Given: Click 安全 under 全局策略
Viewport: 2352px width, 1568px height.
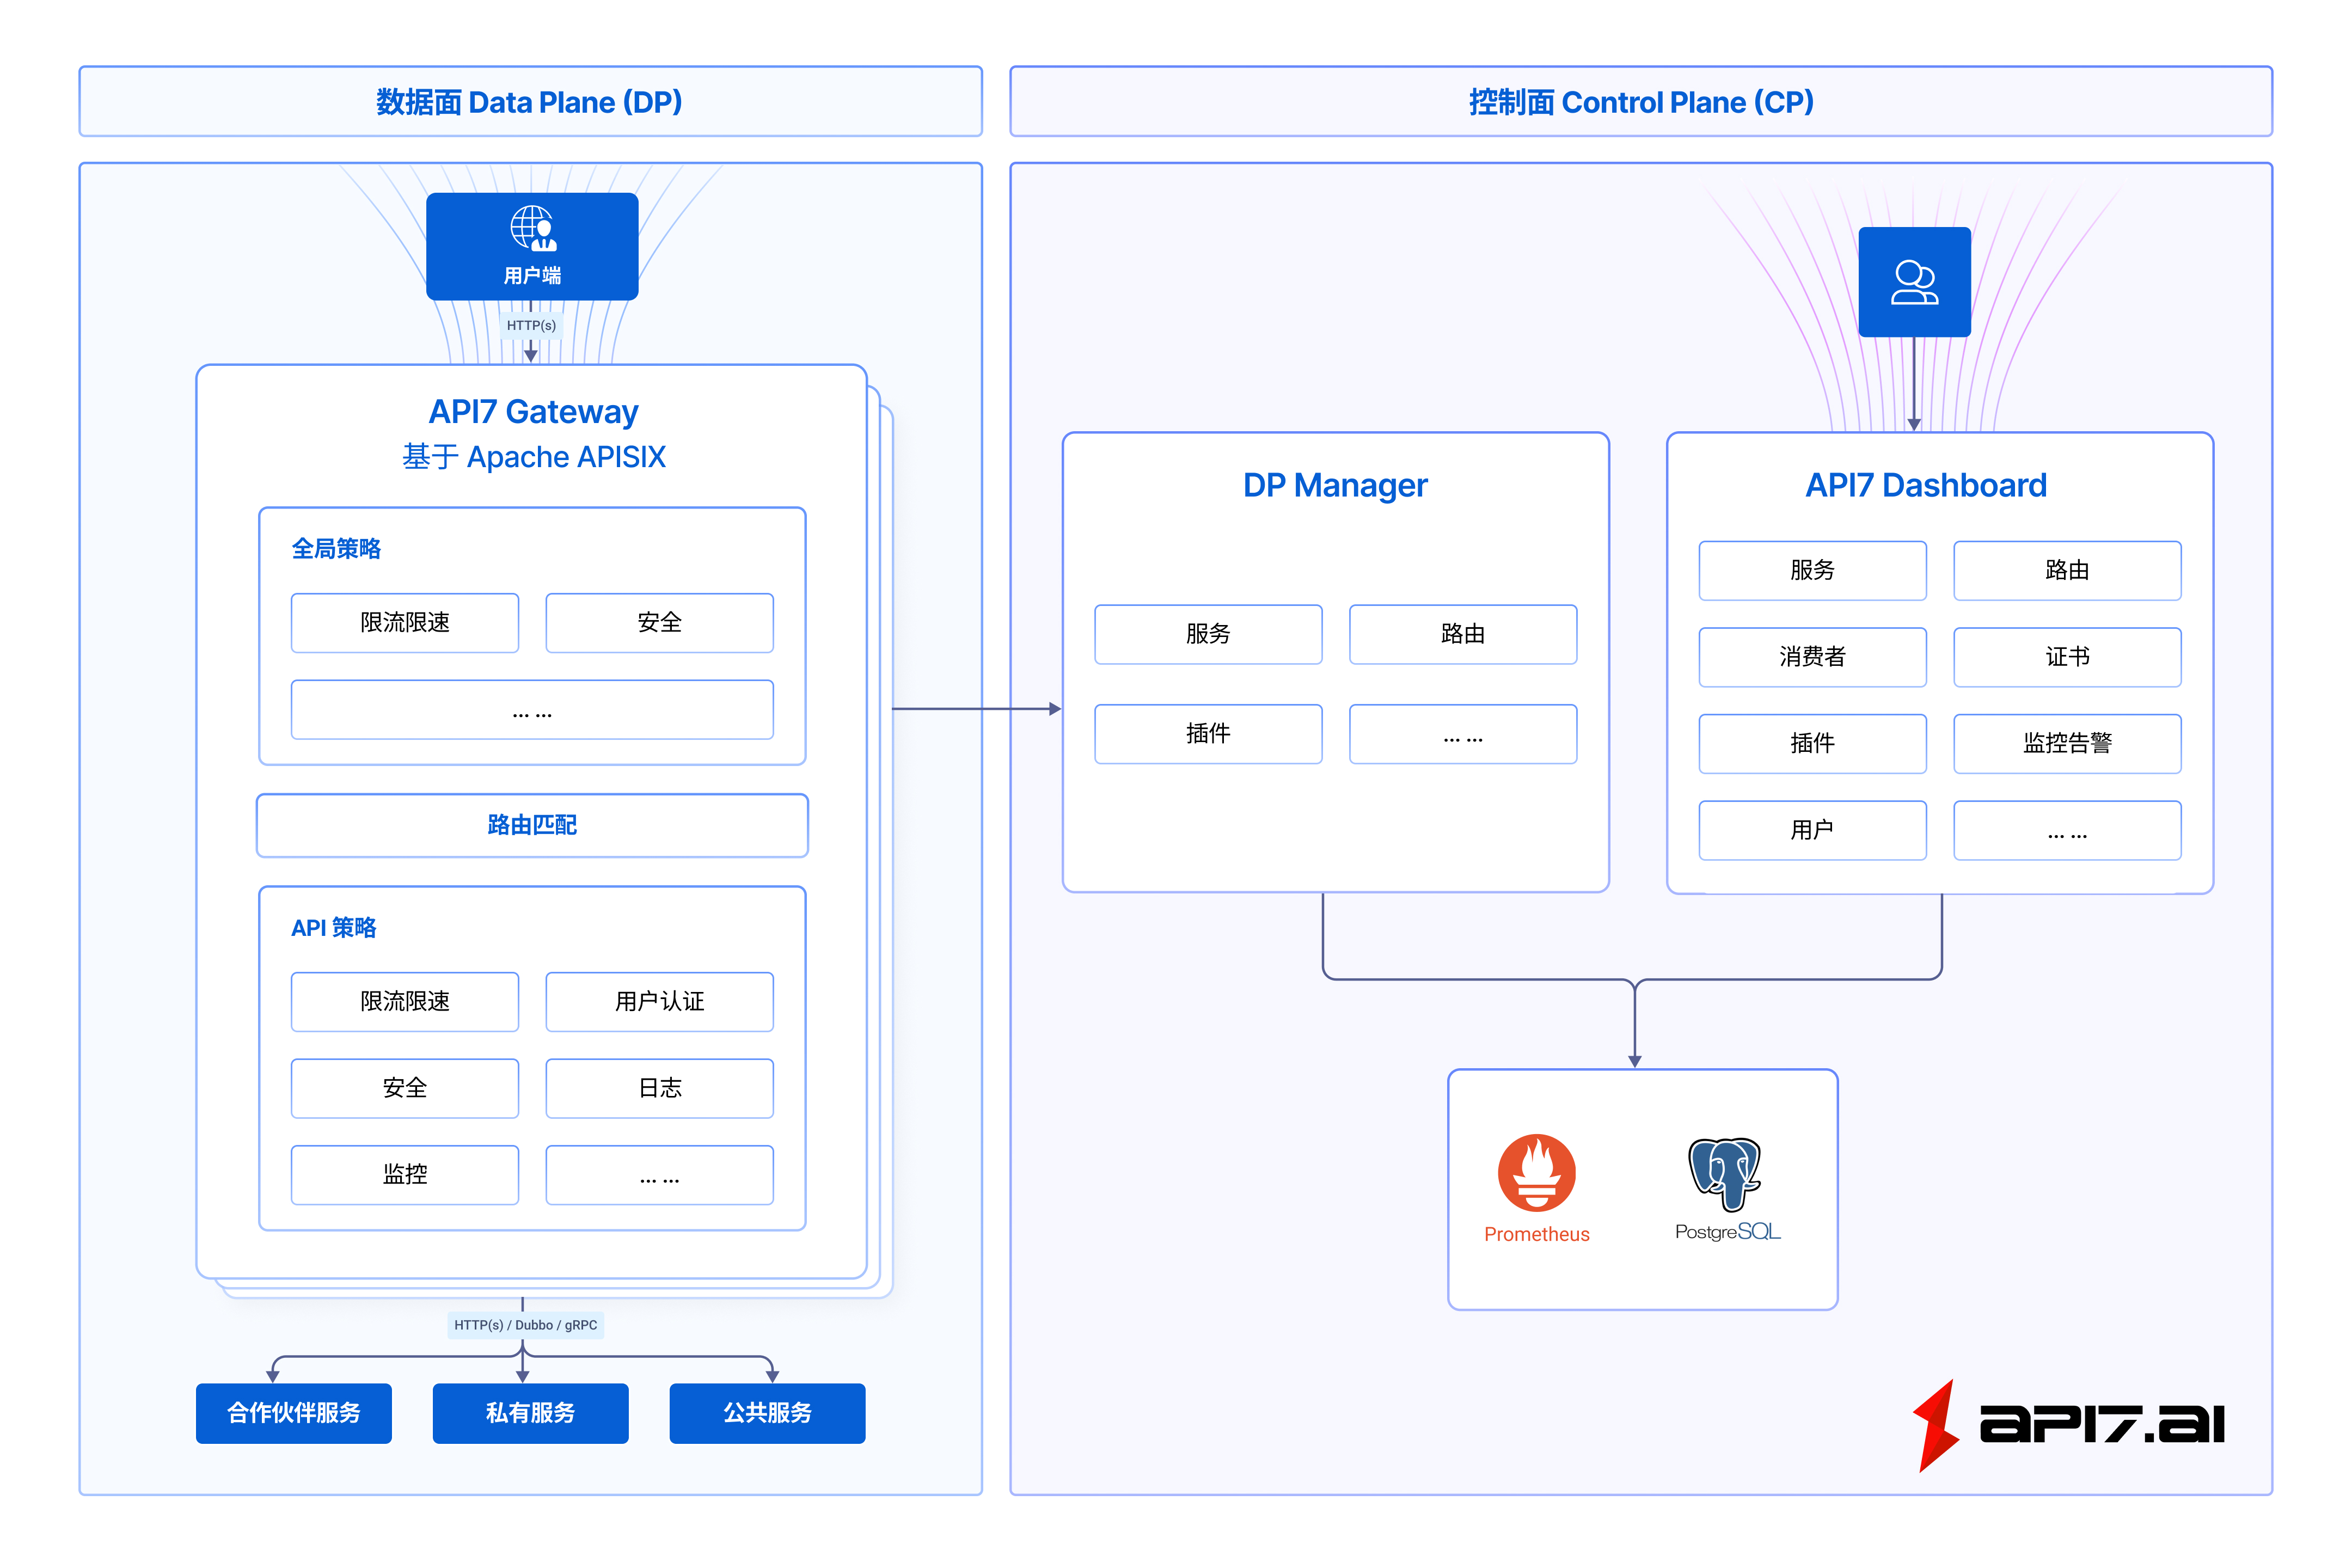Looking at the screenshot, I should pos(659,623).
